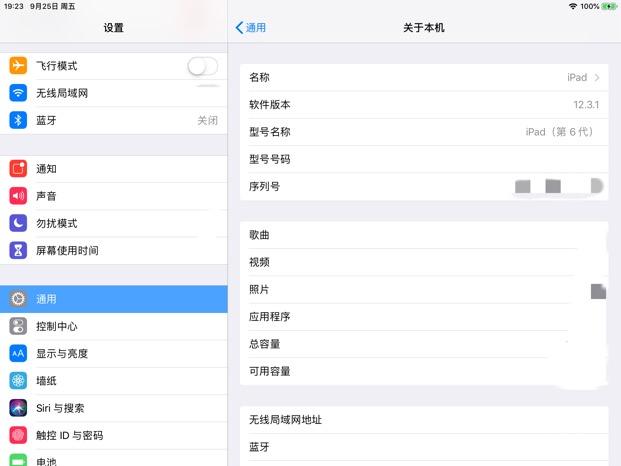Tap the battery indicator in status bar
Viewport: 621px width, 466px height.
609,6
